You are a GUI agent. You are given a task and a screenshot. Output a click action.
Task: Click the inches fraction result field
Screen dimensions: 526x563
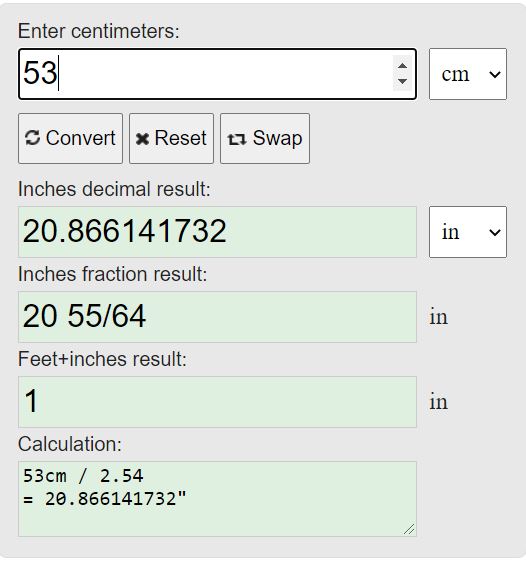[217, 317]
